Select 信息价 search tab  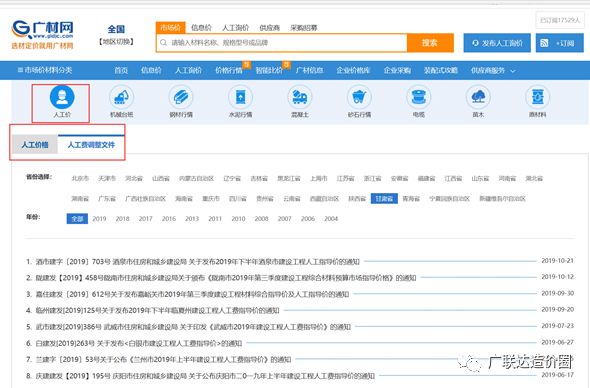click(x=201, y=27)
